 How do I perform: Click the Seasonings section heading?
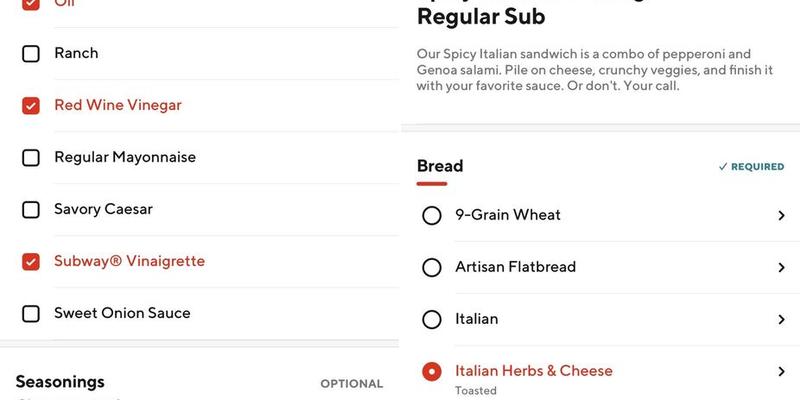60,382
